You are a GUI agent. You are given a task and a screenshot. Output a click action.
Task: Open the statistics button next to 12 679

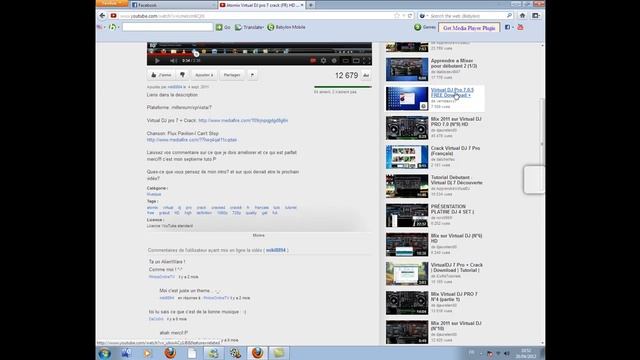(x=366, y=76)
